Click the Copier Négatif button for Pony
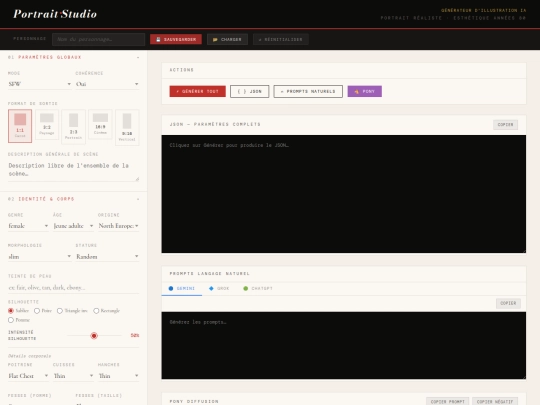The height and width of the screenshot is (405, 540). point(495,402)
